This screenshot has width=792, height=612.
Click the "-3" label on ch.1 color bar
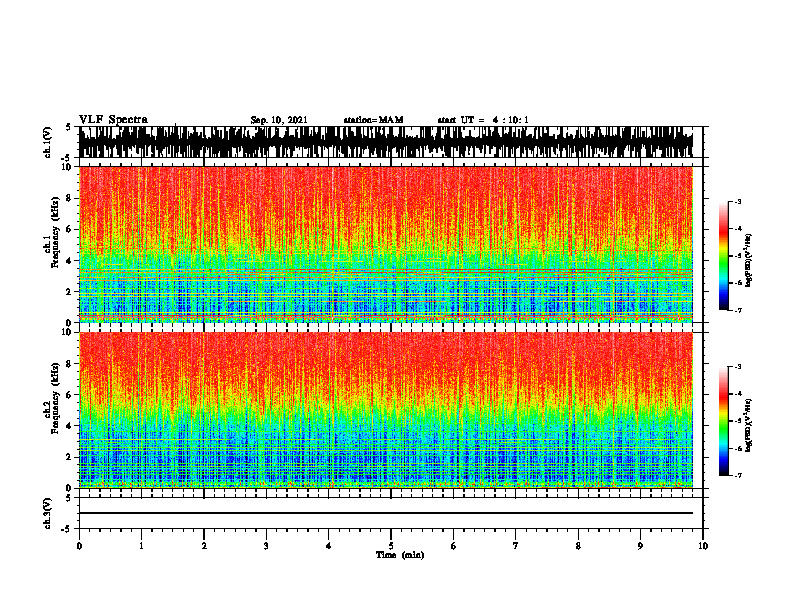coord(737,202)
